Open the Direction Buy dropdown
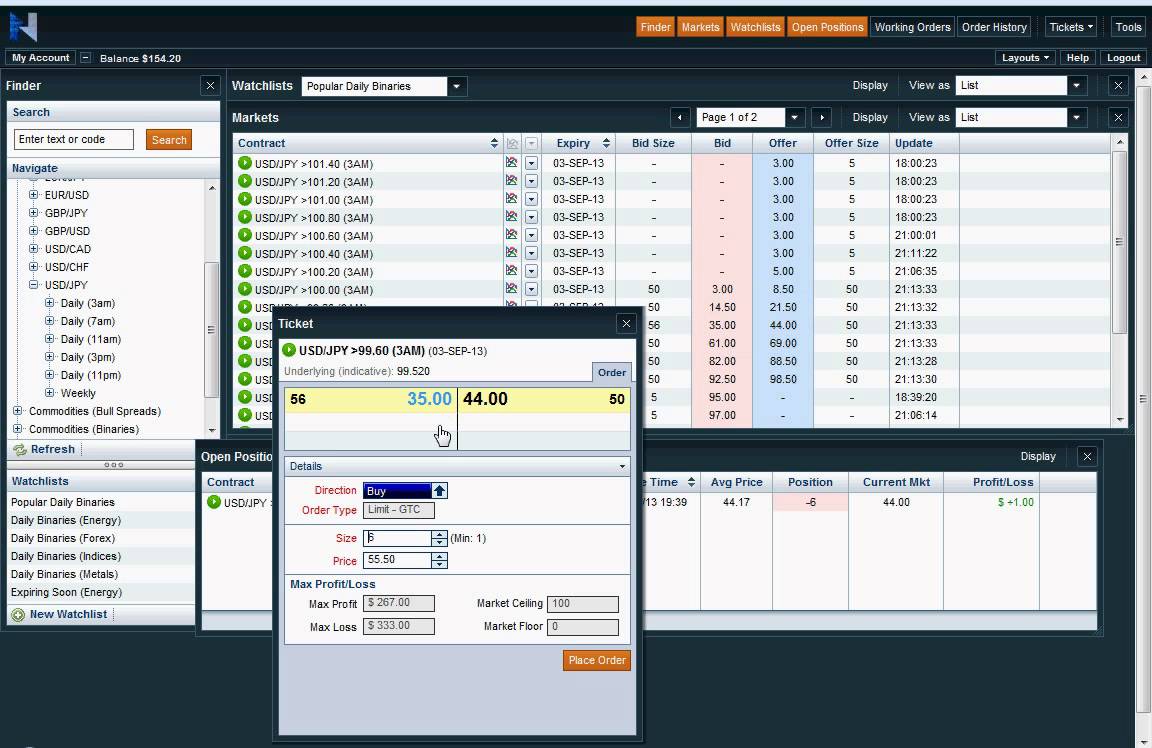This screenshot has width=1152, height=748. coord(439,491)
